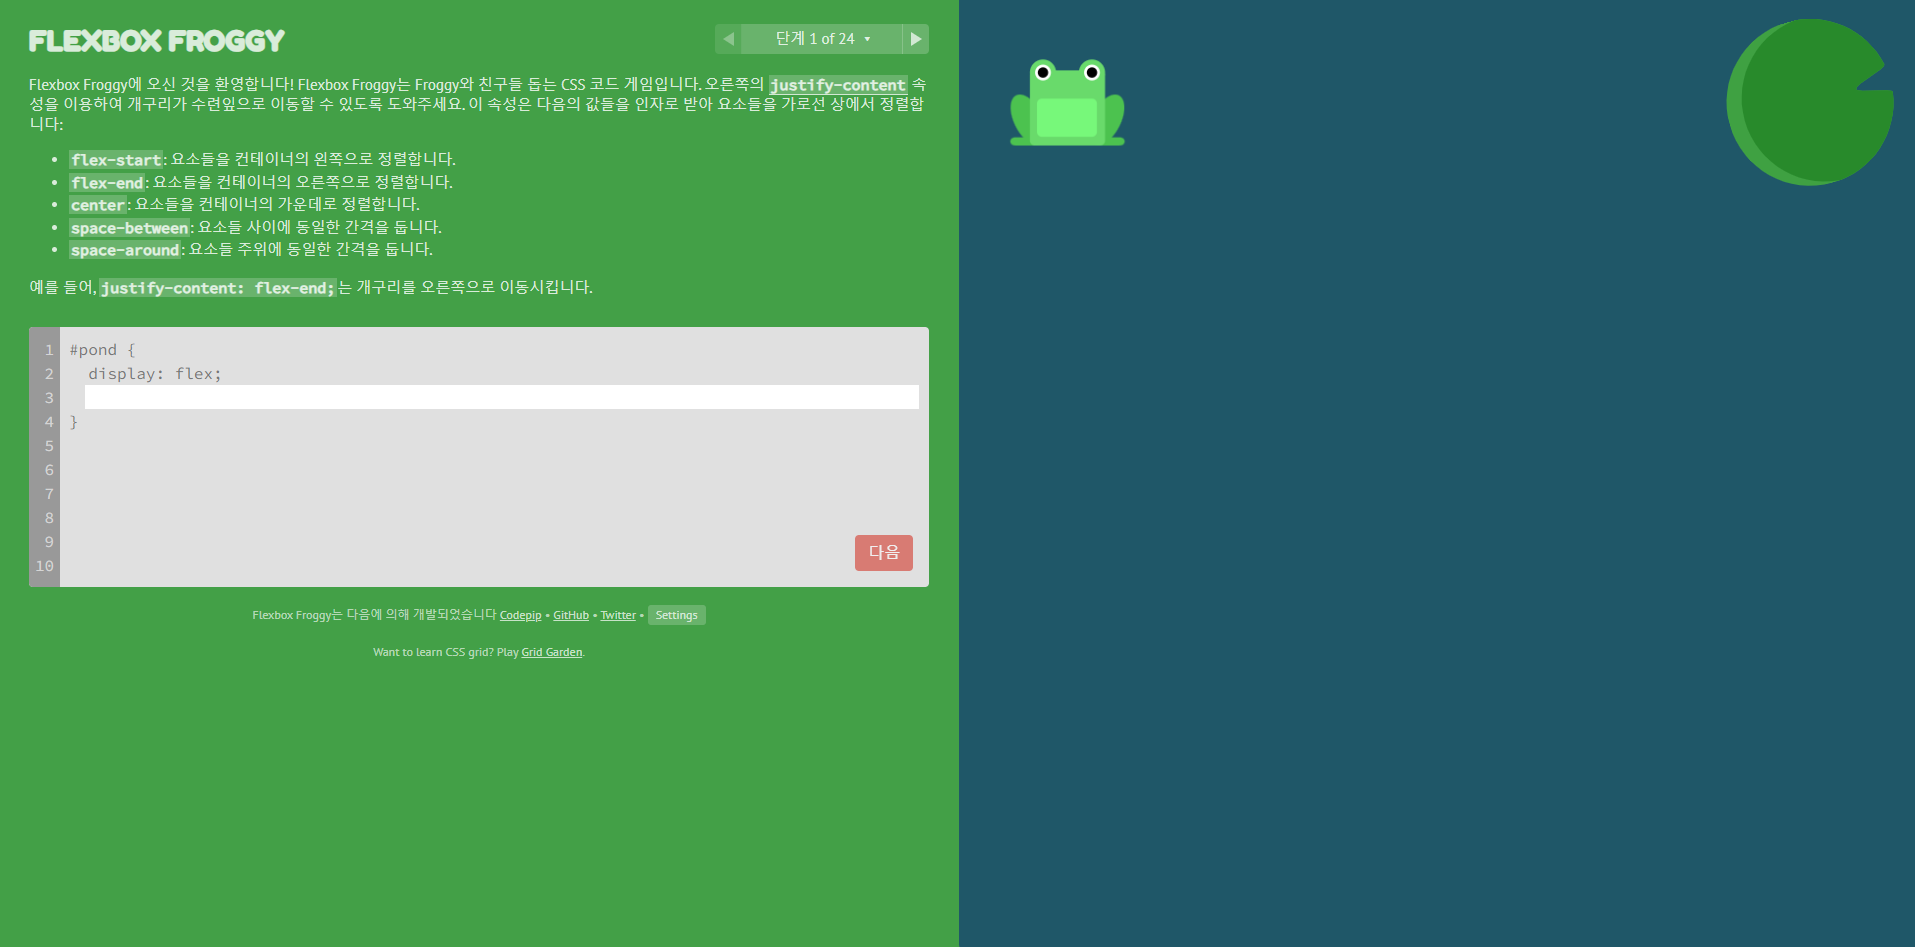Select the space-between code example
Image resolution: width=1915 pixels, height=947 pixels.
(x=129, y=228)
